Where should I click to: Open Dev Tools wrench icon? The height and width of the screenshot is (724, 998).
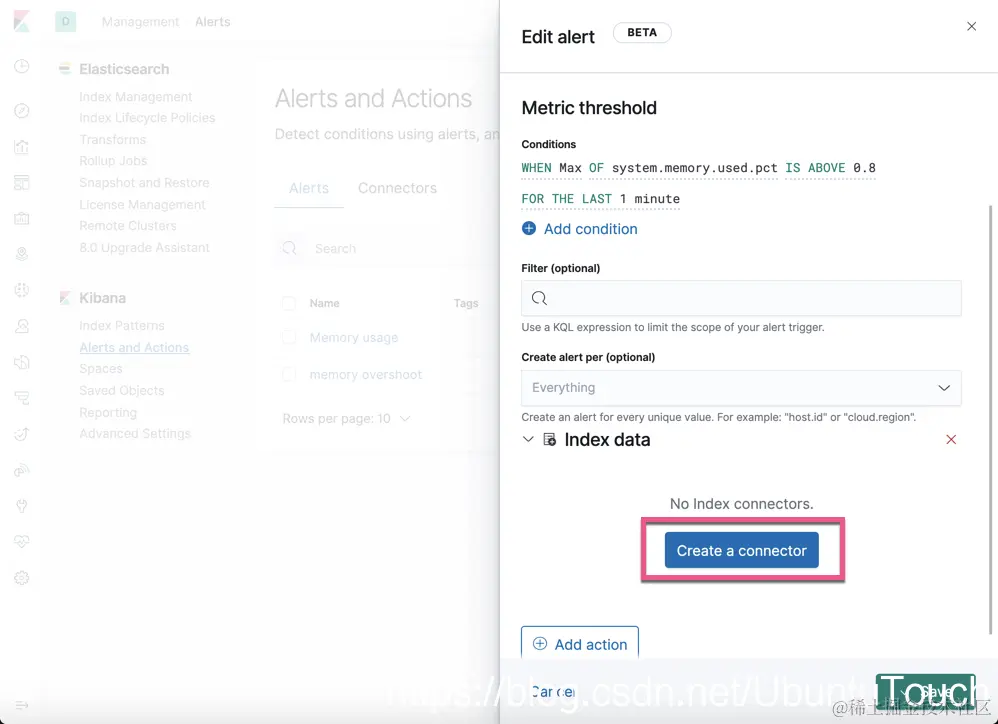pos(22,506)
